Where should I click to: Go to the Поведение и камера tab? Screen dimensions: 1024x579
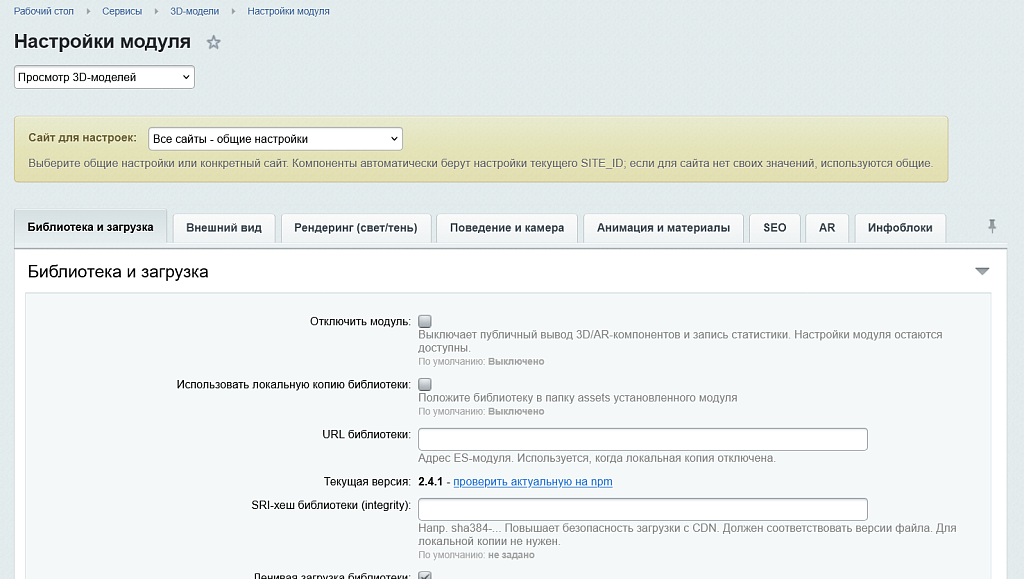pyautogui.click(x=507, y=228)
